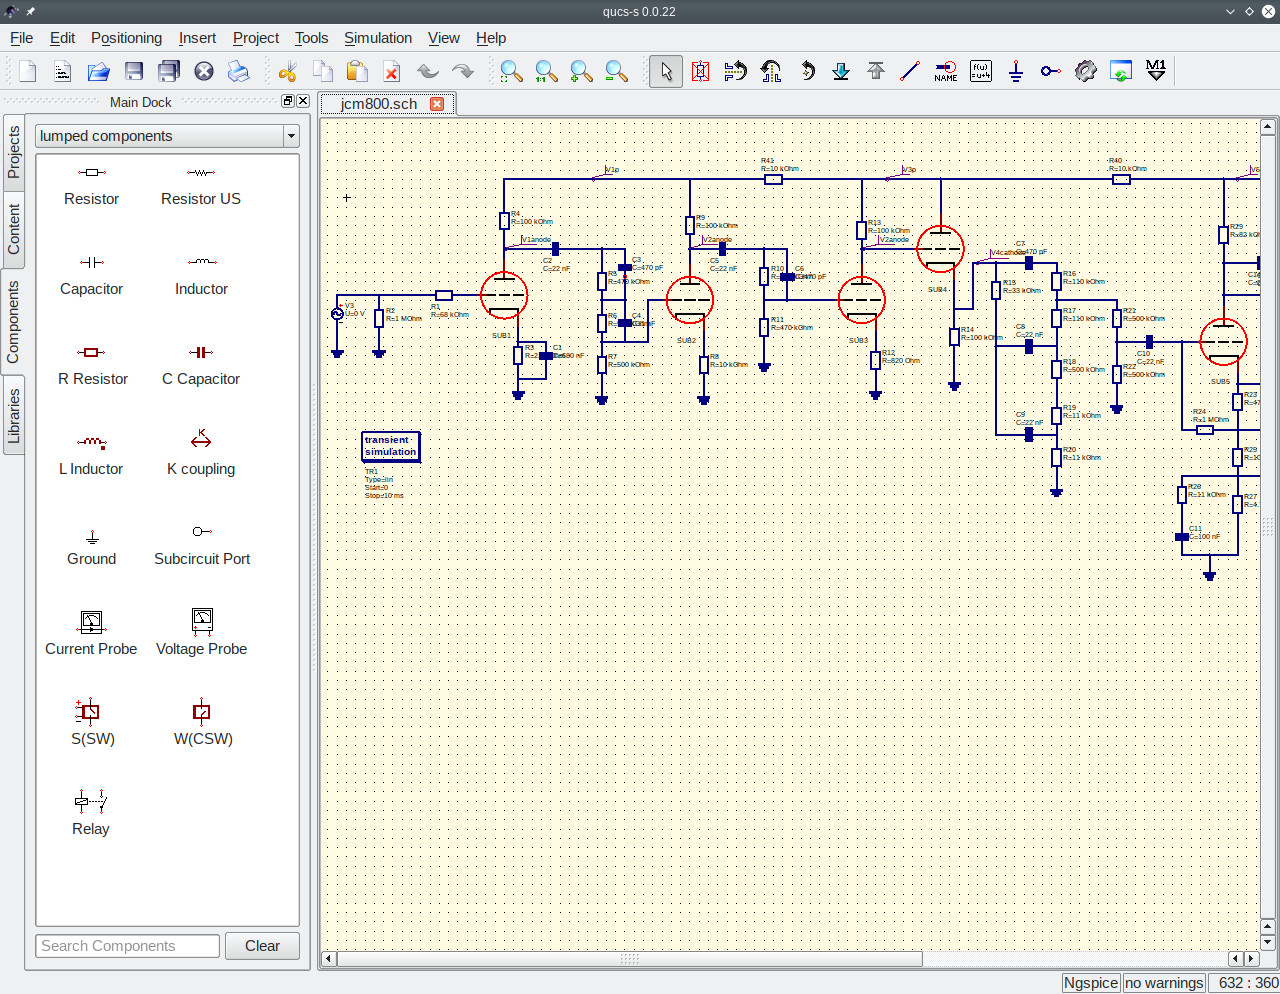Click the Simulate gear icon
The width and height of the screenshot is (1280, 994).
[x=1085, y=71]
